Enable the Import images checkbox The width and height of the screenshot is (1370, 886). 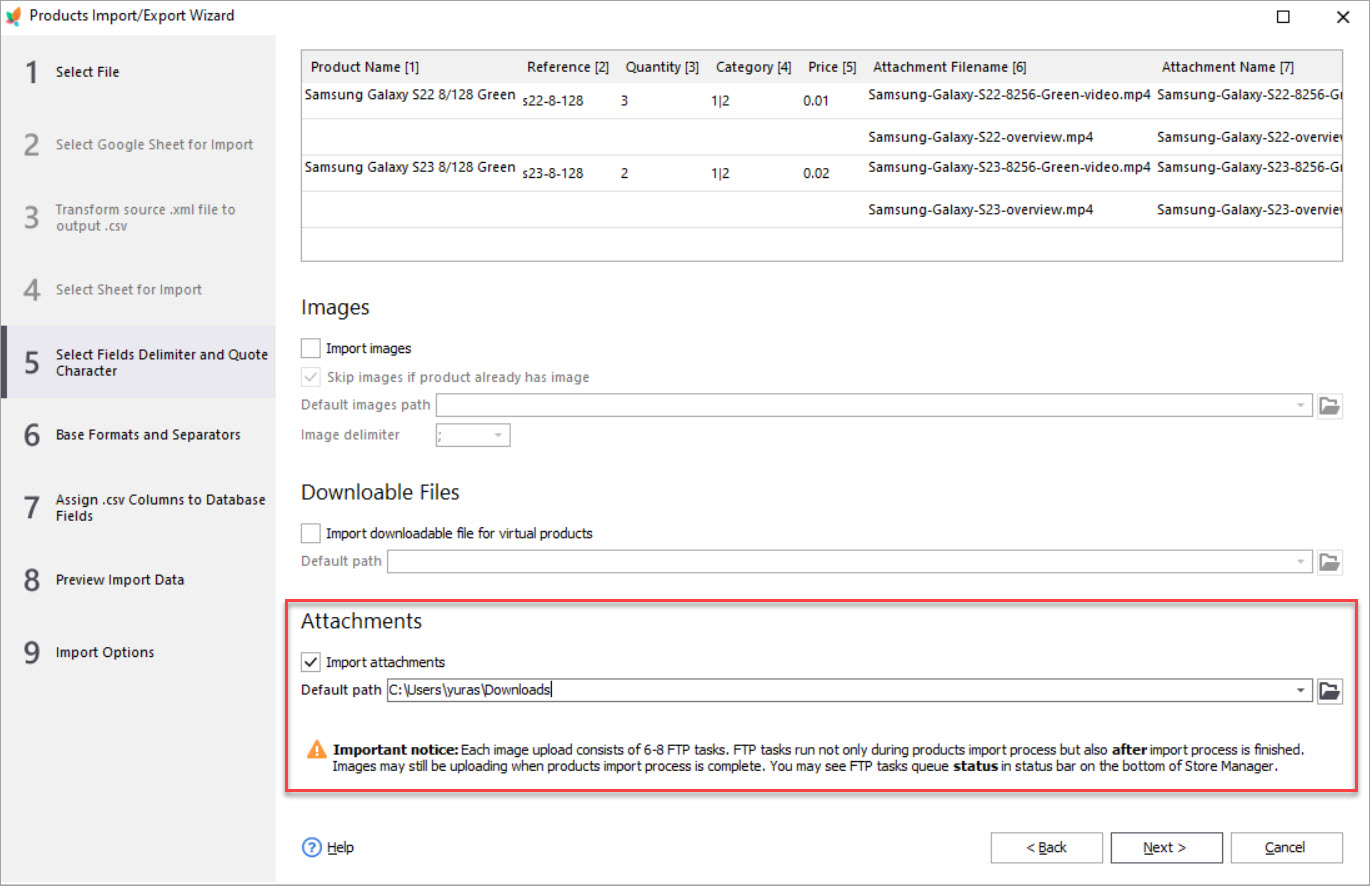(311, 348)
